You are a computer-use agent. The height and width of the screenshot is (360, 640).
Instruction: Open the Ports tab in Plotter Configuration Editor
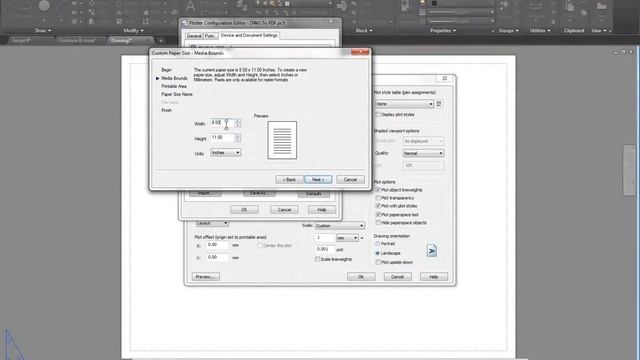pos(210,36)
